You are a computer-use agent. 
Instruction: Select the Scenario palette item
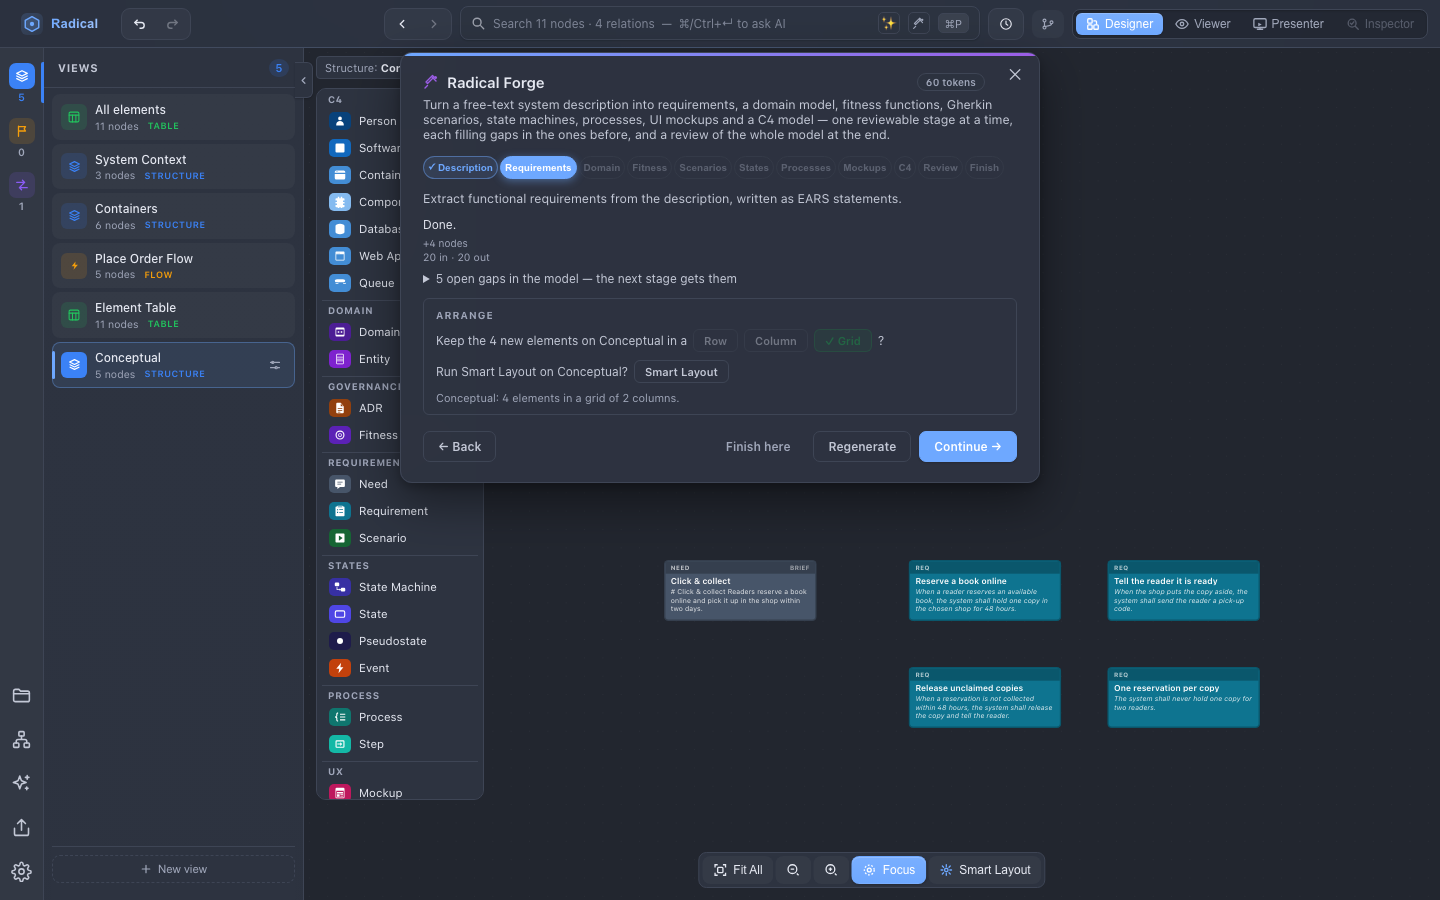pyautogui.click(x=400, y=538)
